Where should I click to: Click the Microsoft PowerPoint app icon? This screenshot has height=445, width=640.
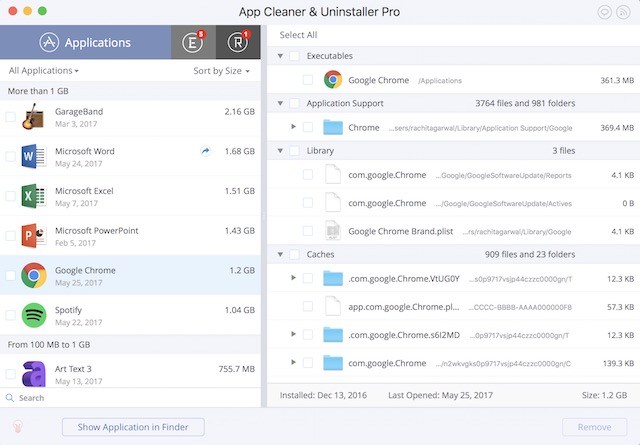click(x=34, y=236)
